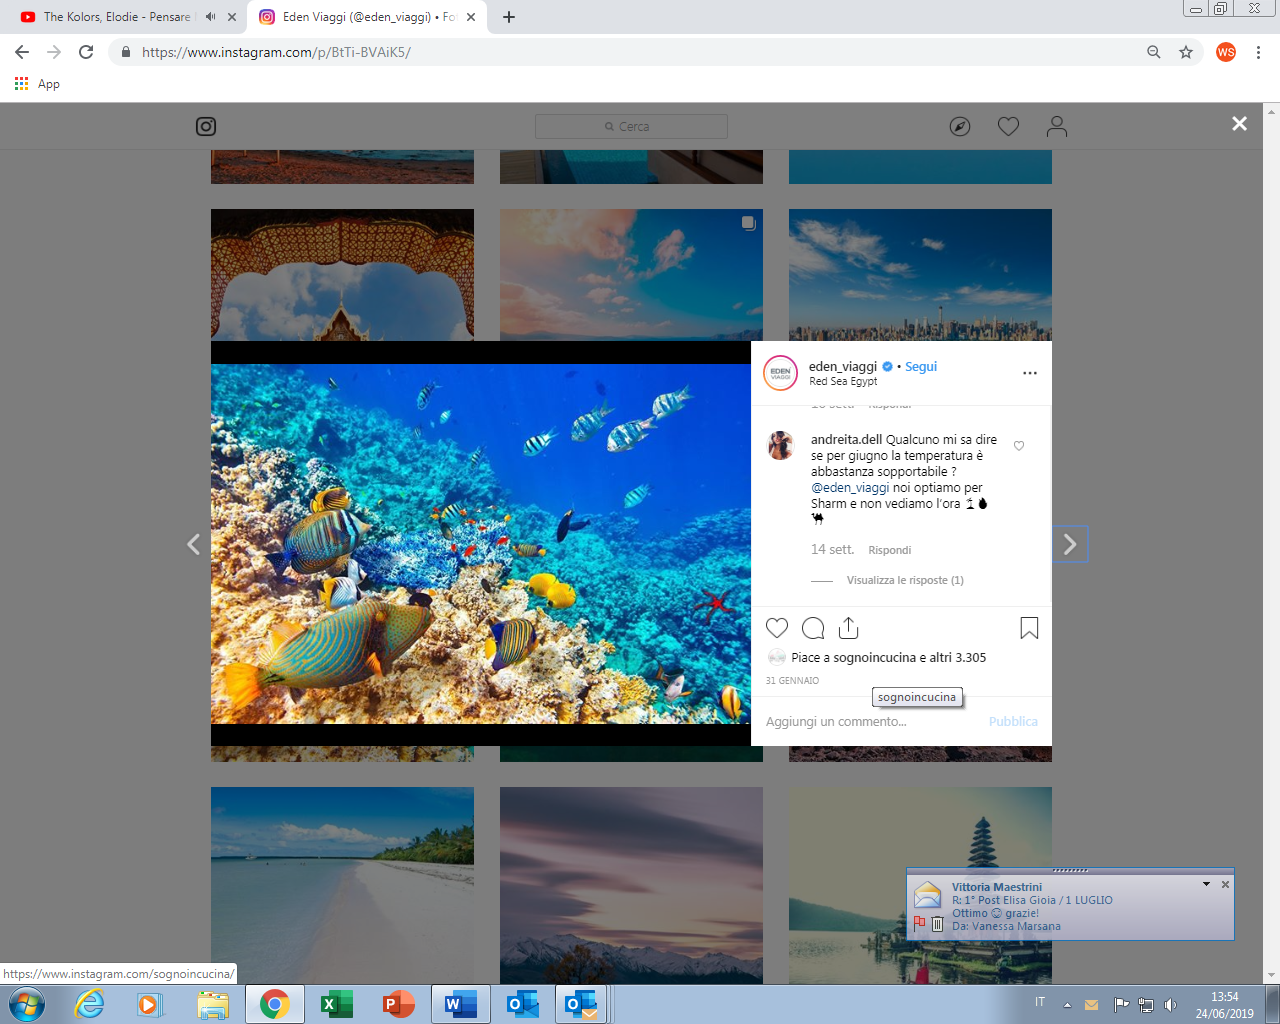This screenshot has width=1280, height=1024.
Task: Click the eden_viaggi profile avatar
Action: coord(780,373)
